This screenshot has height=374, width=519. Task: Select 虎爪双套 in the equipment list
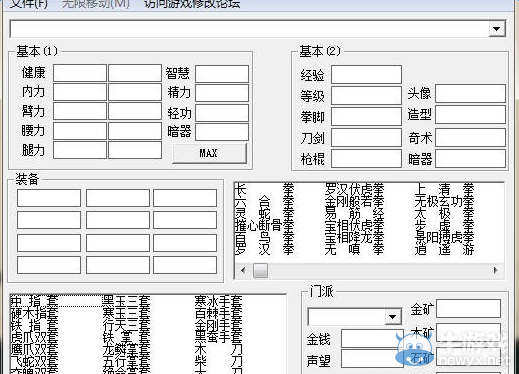click(x=34, y=338)
